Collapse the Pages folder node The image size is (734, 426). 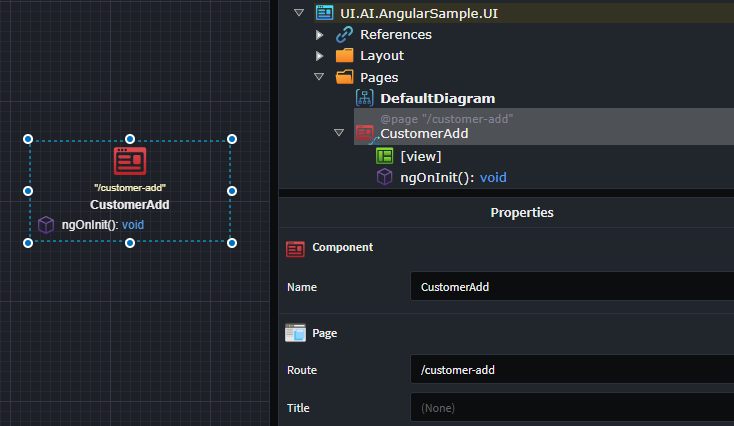(x=319, y=77)
